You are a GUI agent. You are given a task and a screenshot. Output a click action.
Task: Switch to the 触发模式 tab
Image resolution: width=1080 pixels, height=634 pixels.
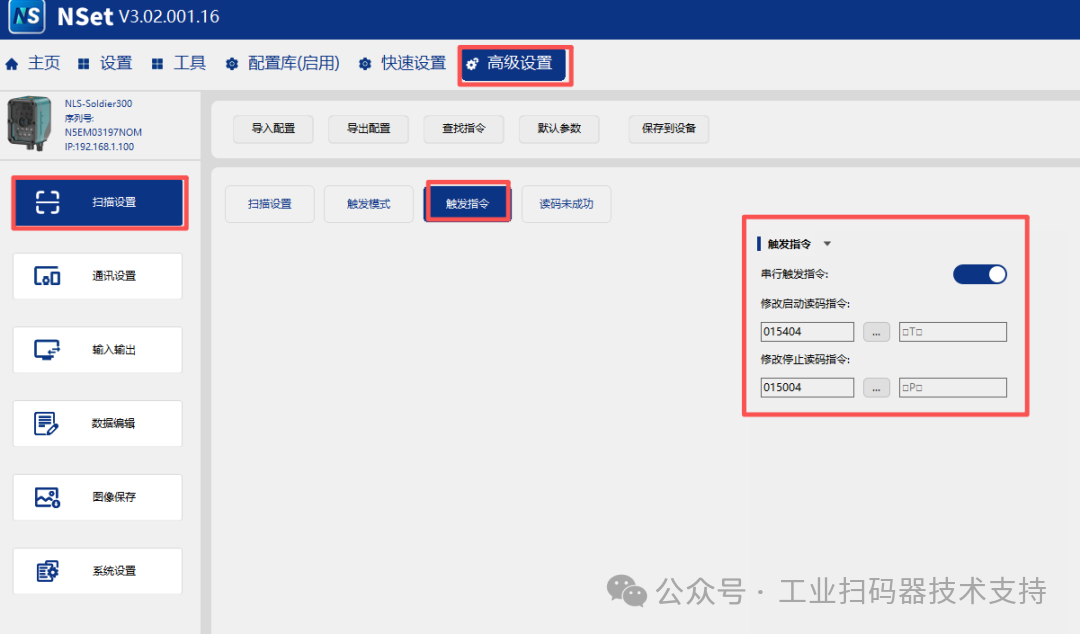click(x=368, y=204)
